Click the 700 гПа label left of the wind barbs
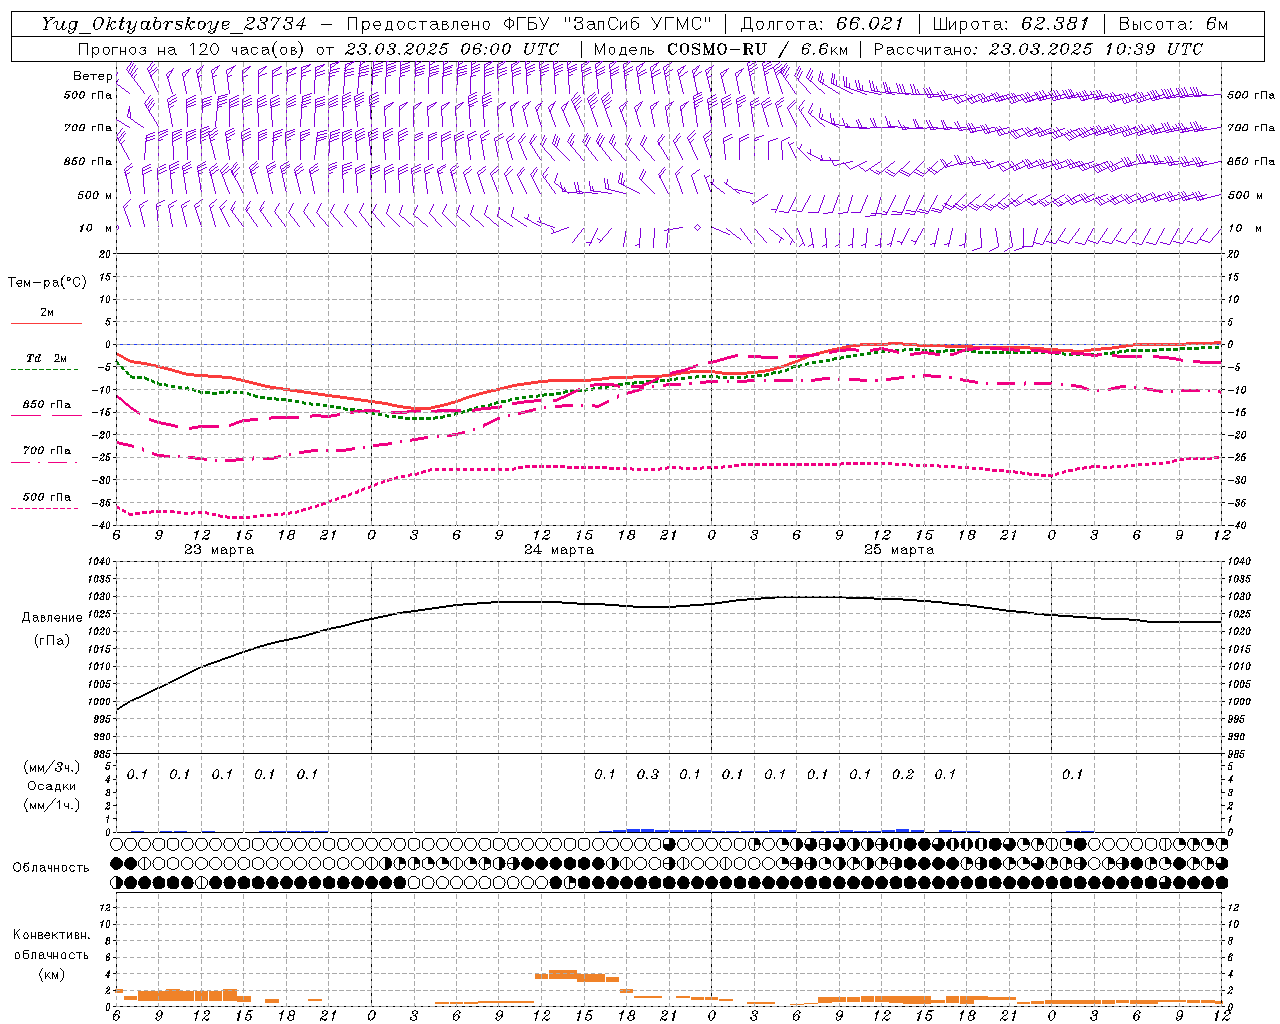The width and height of the screenshot is (1280, 1024). coord(88,128)
